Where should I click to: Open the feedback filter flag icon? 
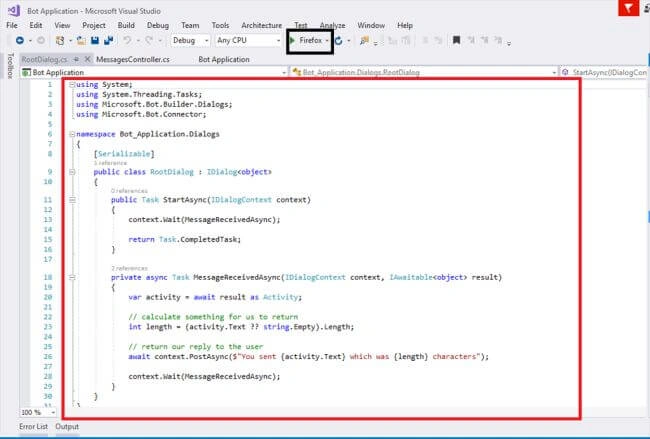pos(628,7)
